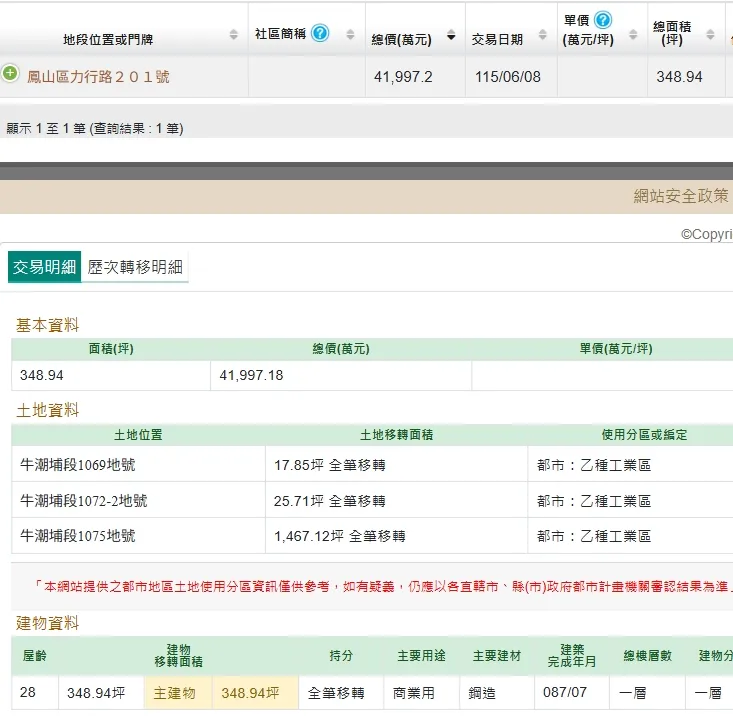Sort by 地段位置或門牌 column arrows

click(x=233, y=35)
